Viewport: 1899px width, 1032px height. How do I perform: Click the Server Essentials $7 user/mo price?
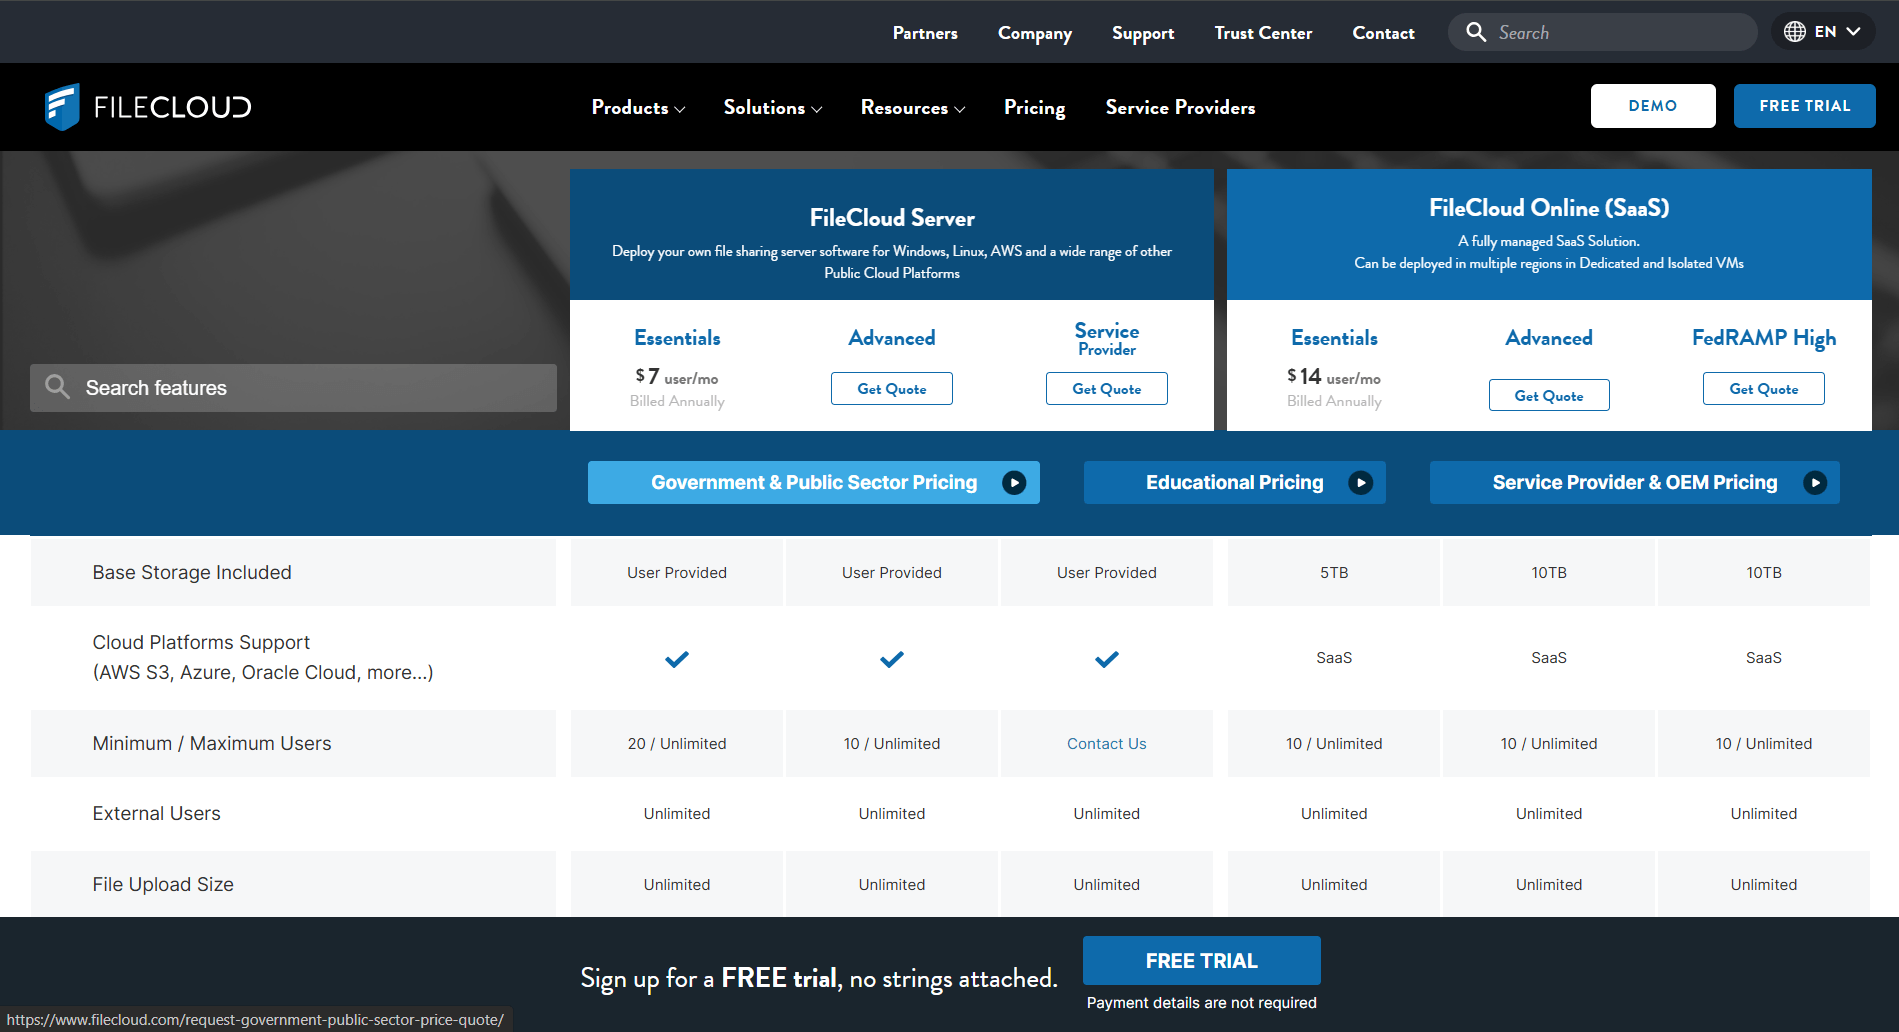[677, 377]
